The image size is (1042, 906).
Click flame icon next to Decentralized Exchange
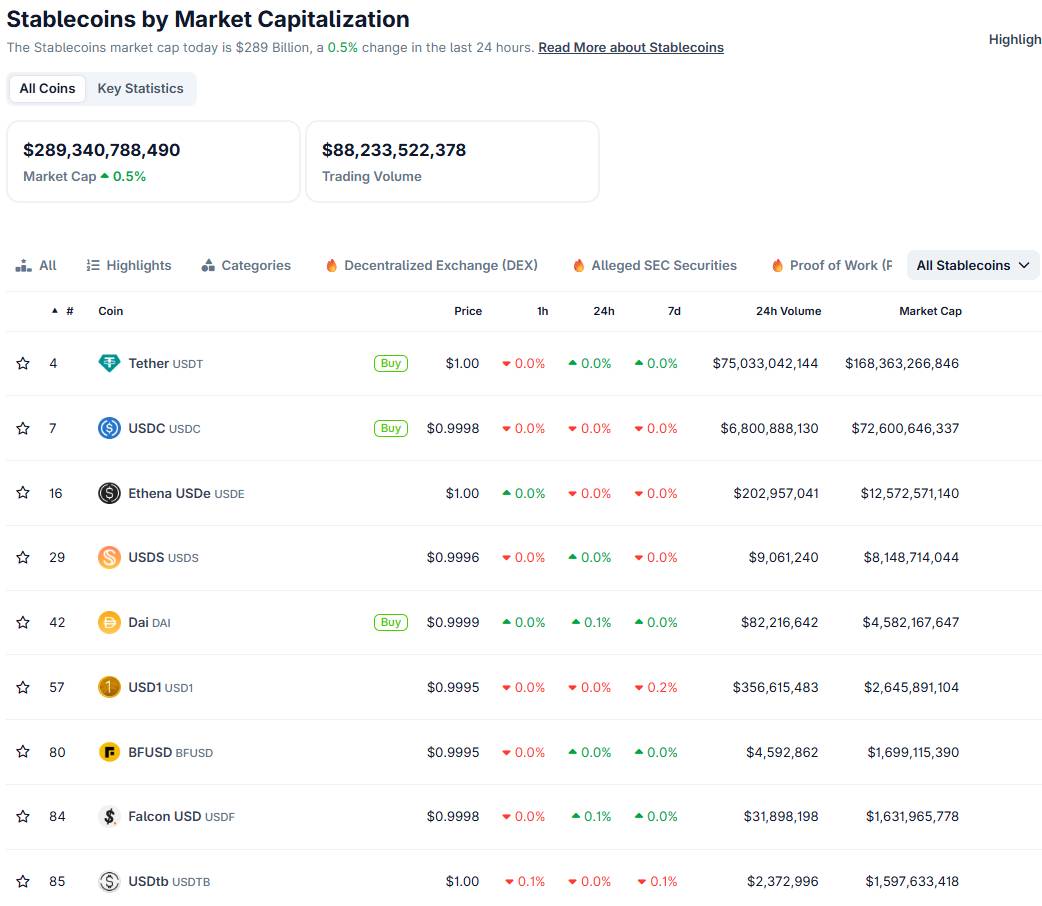331,265
